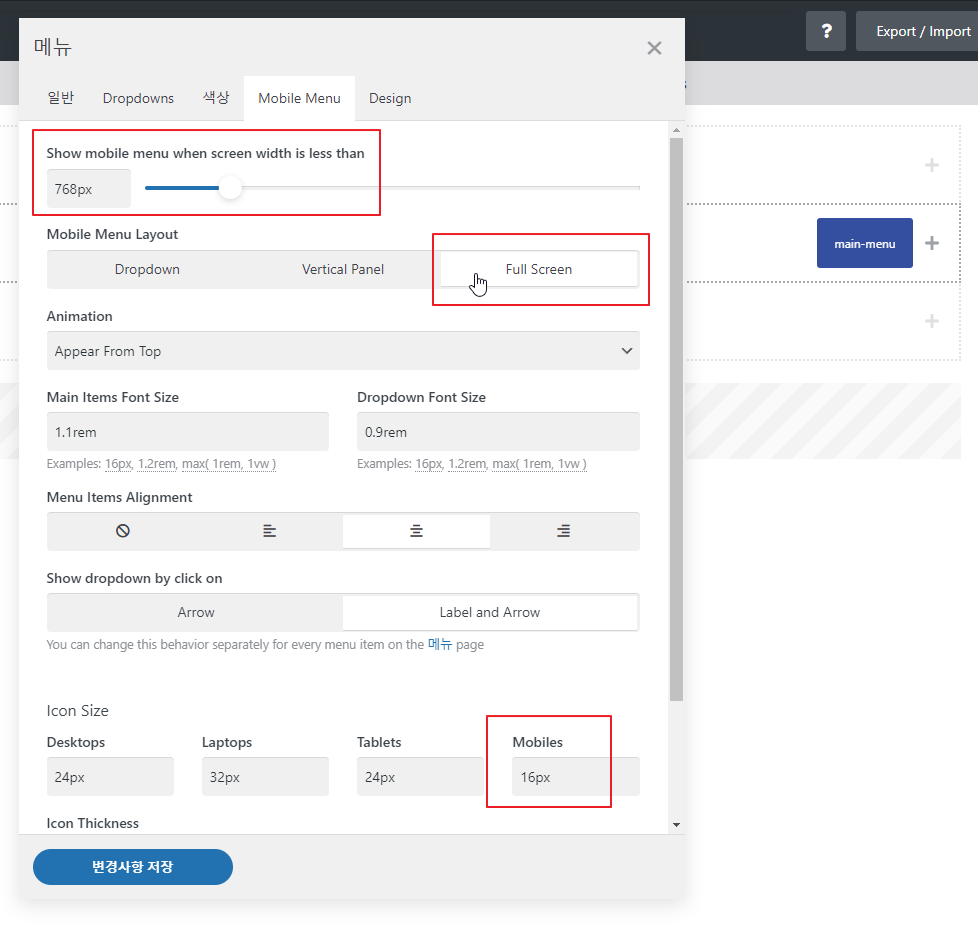Click the 1.2rem example under Main Items Font Size
The width and height of the screenshot is (978, 925).
pyautogui.click(x=157, y=464)
